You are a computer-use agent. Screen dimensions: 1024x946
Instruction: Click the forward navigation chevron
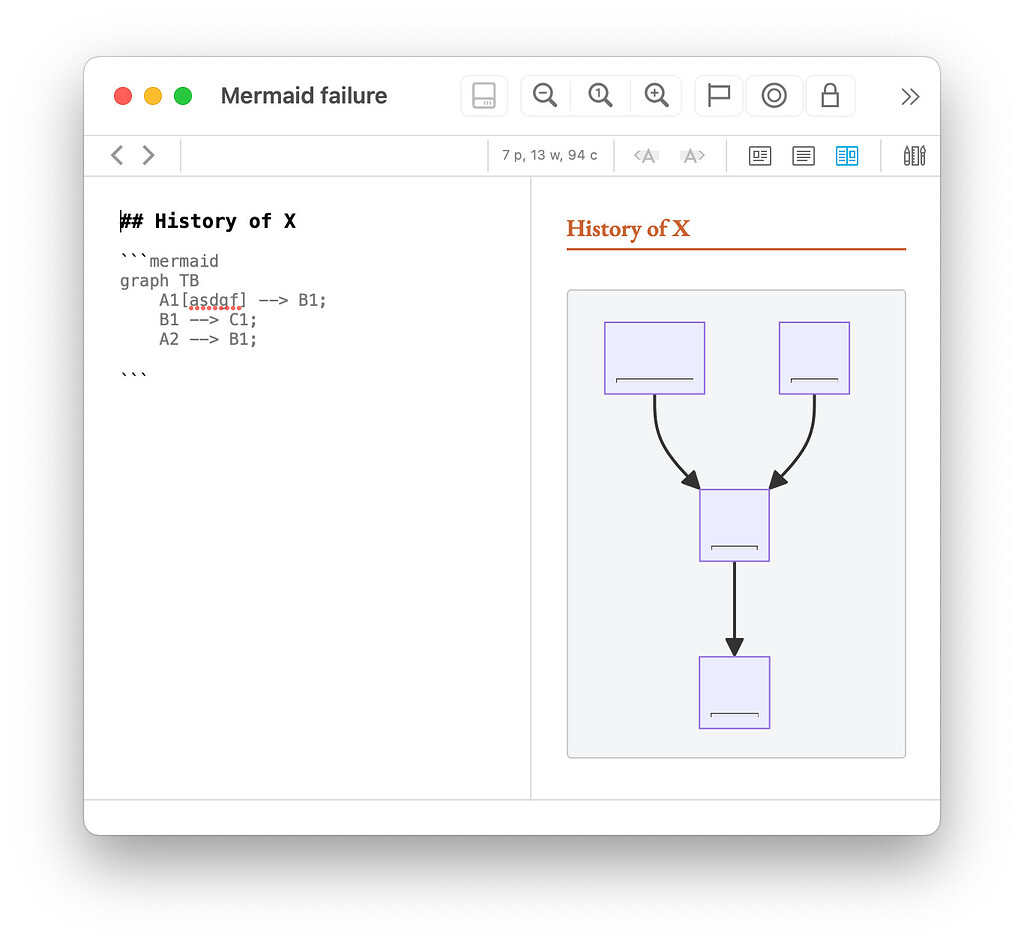pos(148,155)
